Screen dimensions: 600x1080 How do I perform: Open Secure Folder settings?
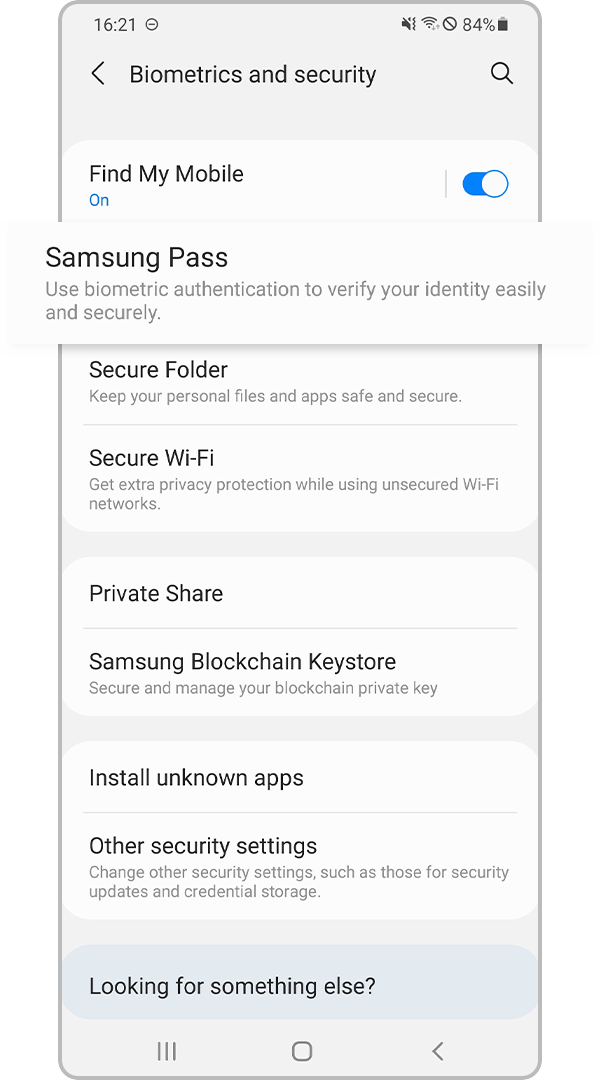pos(300,383)
